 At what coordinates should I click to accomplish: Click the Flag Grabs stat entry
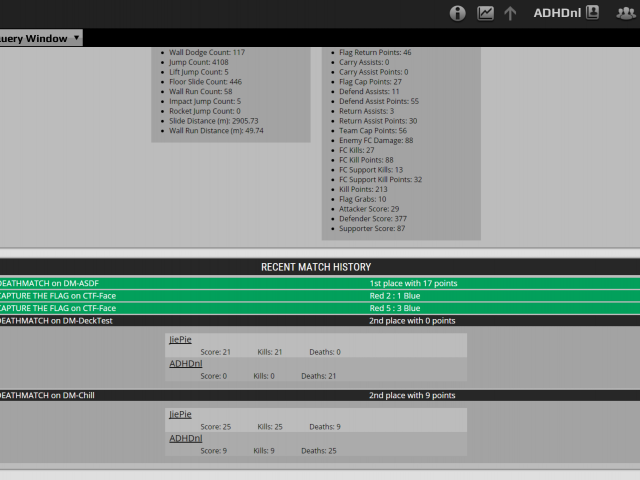click(x=362, y=199)
